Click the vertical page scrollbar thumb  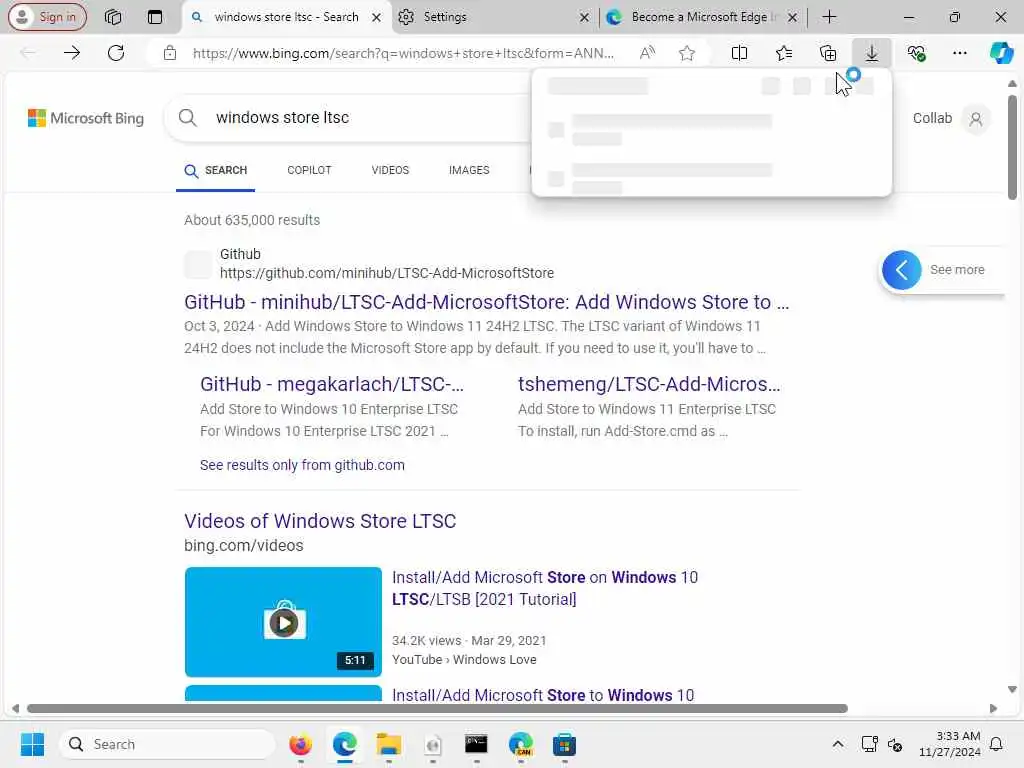coord(1012,148)
